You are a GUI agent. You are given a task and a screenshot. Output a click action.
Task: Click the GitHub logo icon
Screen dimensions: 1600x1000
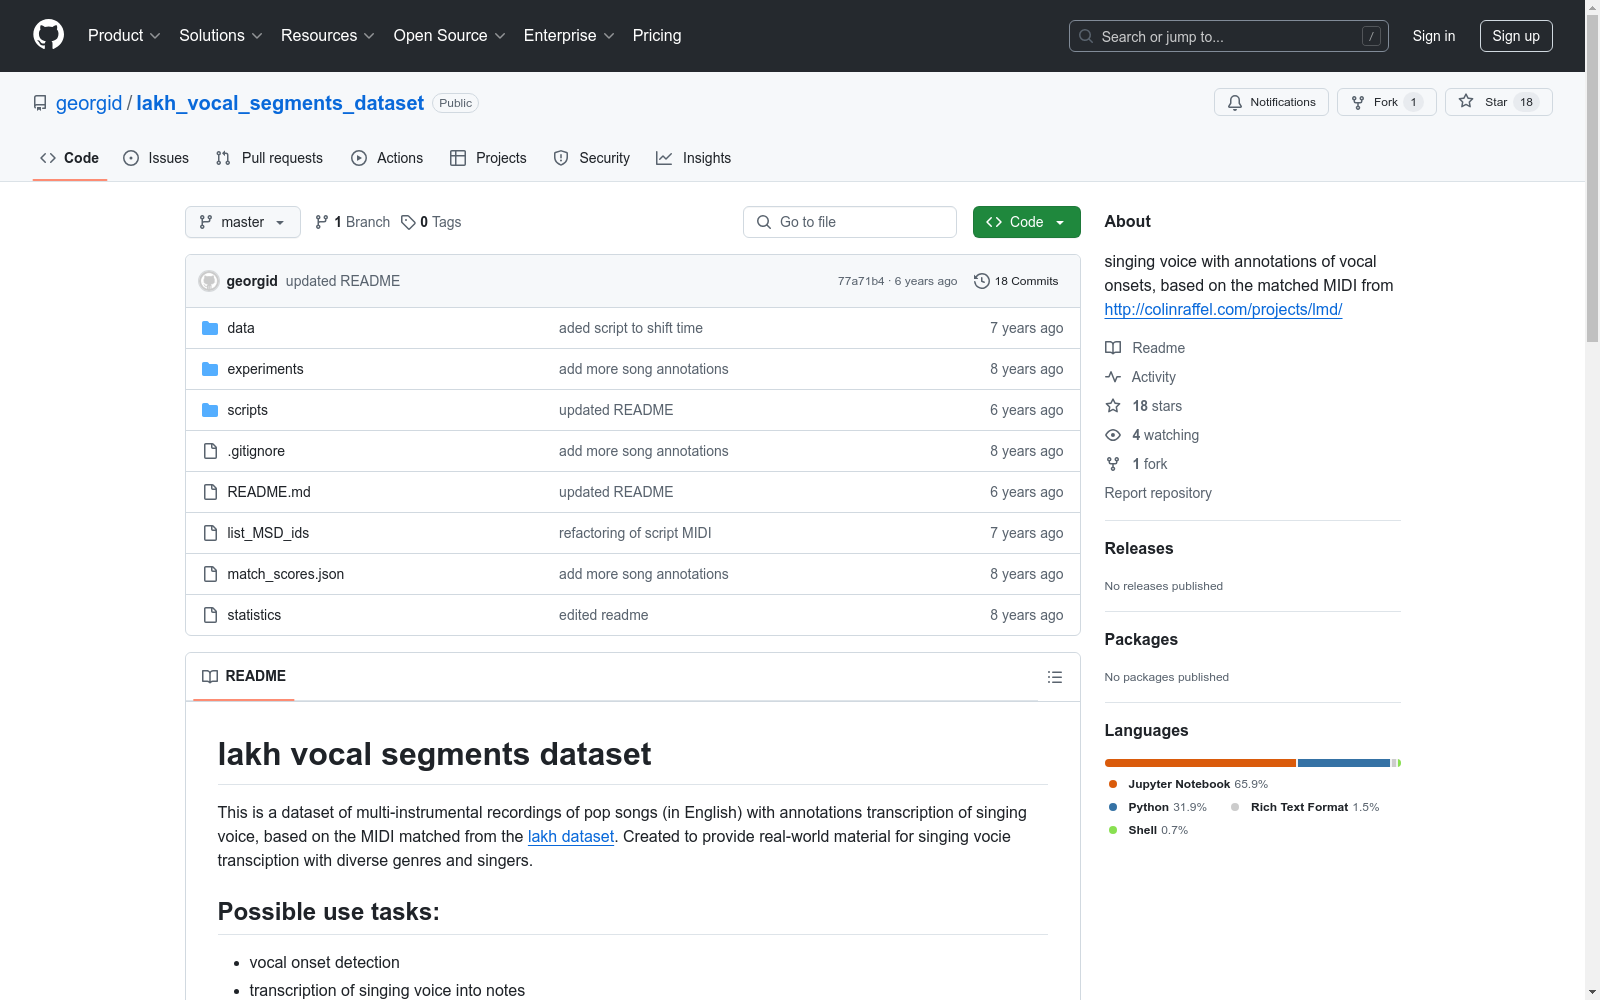coord(48,35)
